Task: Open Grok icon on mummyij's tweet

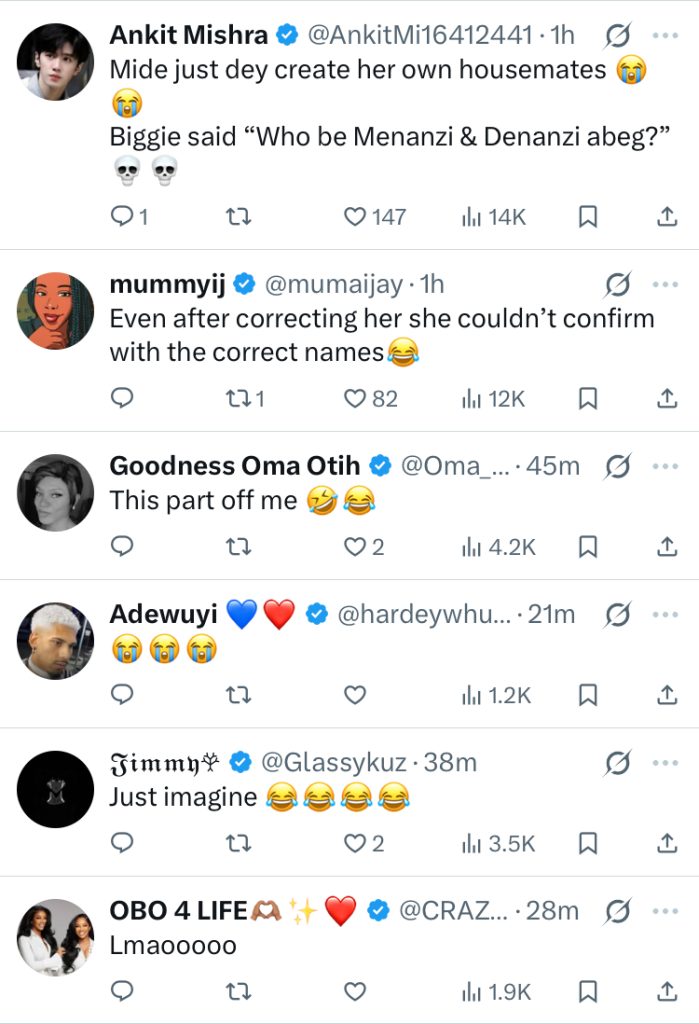Action: pos(618,285)
